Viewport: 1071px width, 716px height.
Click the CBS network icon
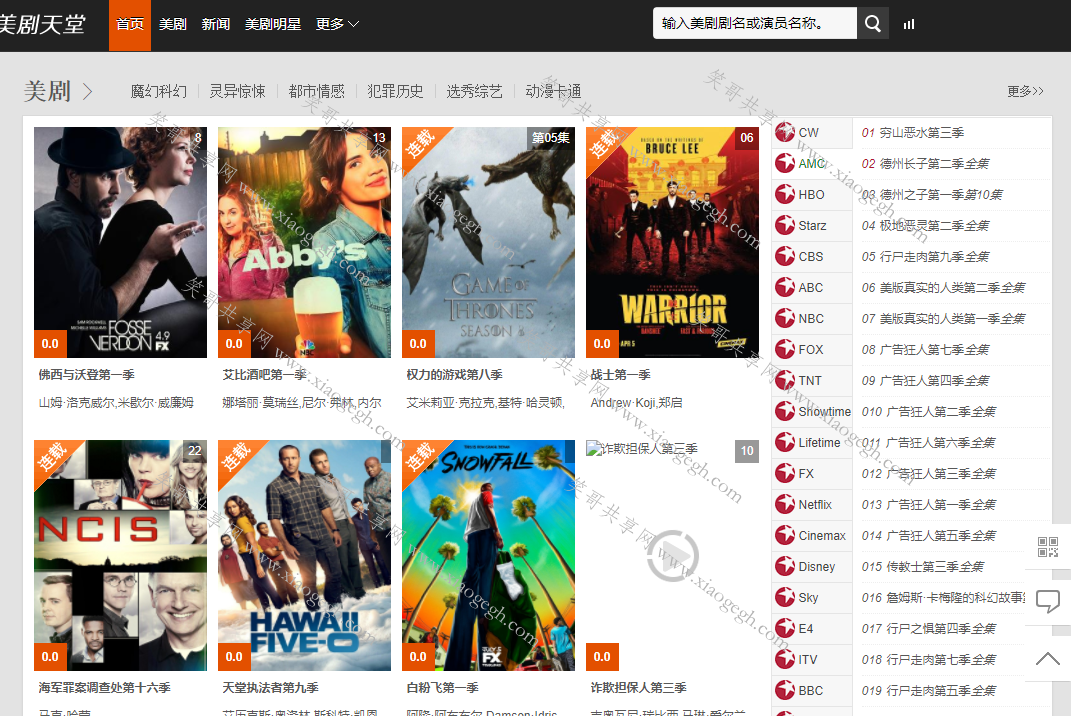[x=785, y=256]
